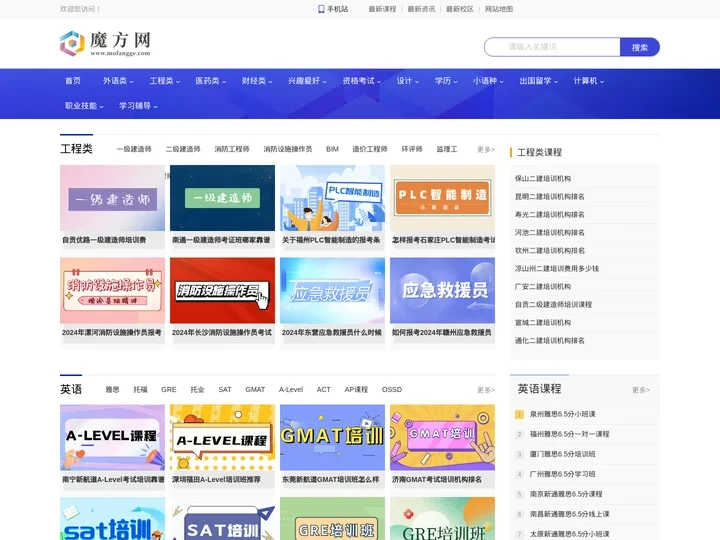Viewport: 720px width, 540px height.
Task: Open article 2024年漯河消防设施操作员报考
Action: click(x=112, y=332)
